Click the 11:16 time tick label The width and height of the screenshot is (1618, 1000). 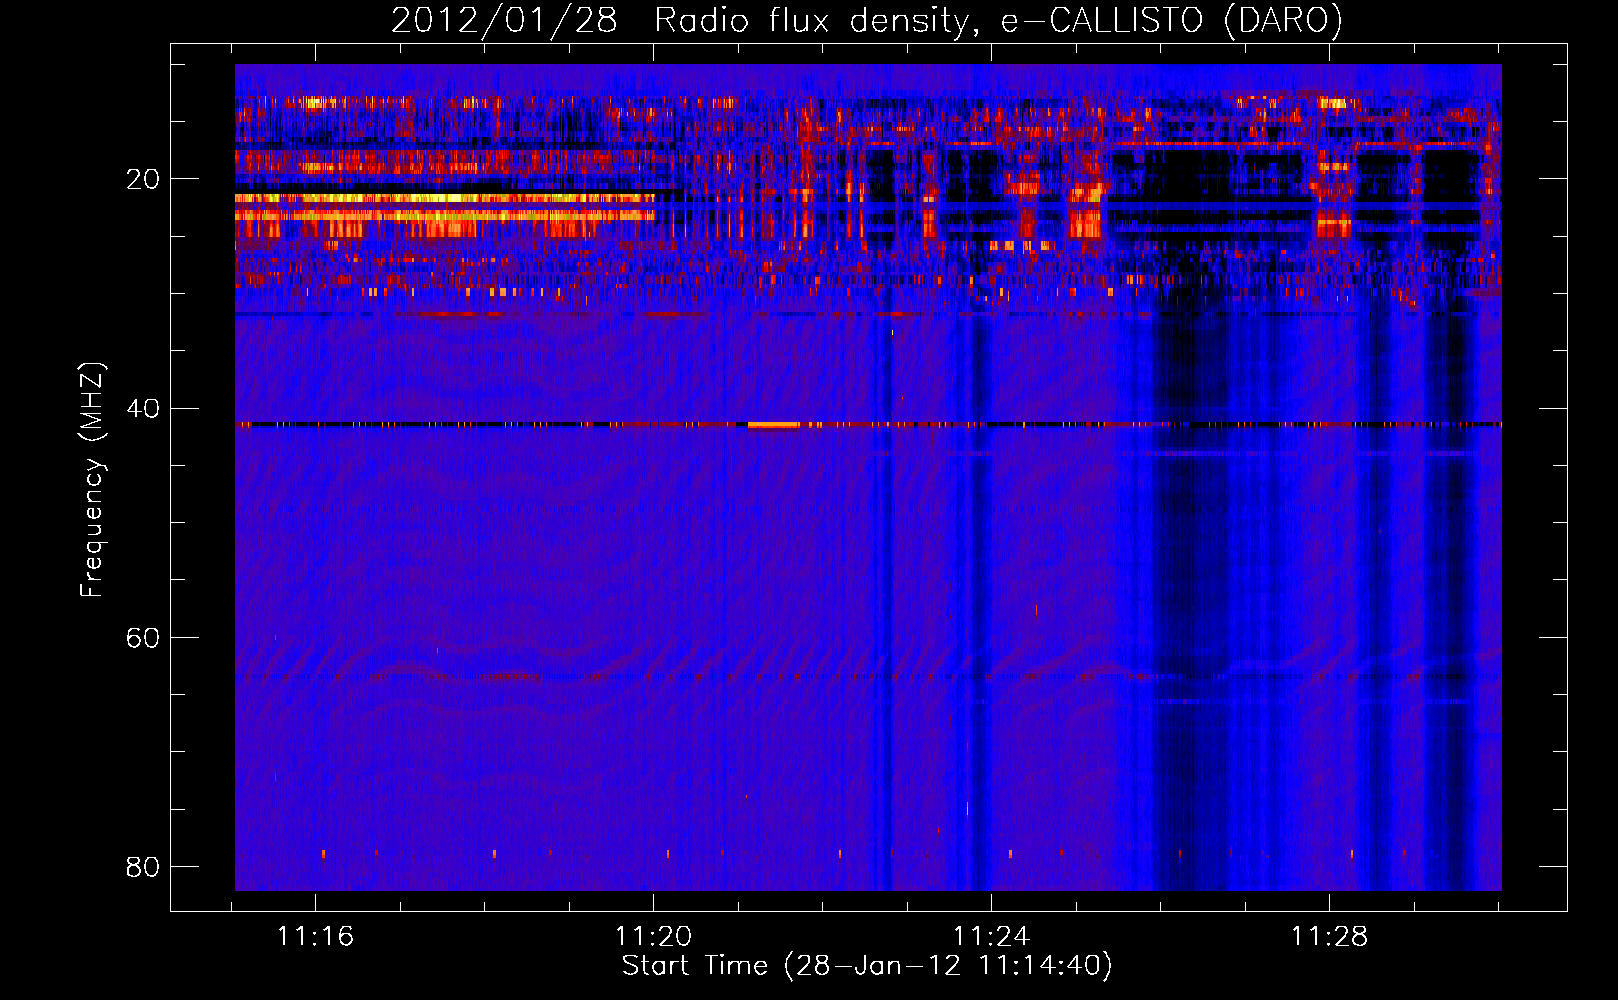(x=315, y=936)
